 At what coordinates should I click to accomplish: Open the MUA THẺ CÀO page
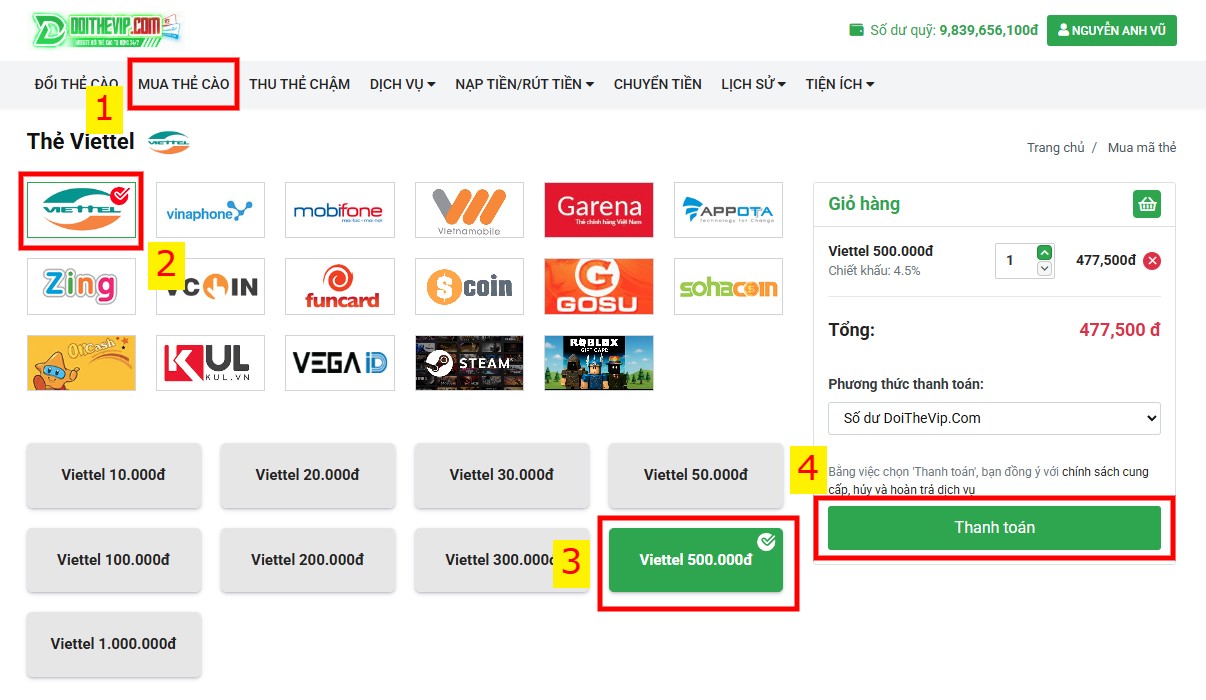[x=184, y=84]
